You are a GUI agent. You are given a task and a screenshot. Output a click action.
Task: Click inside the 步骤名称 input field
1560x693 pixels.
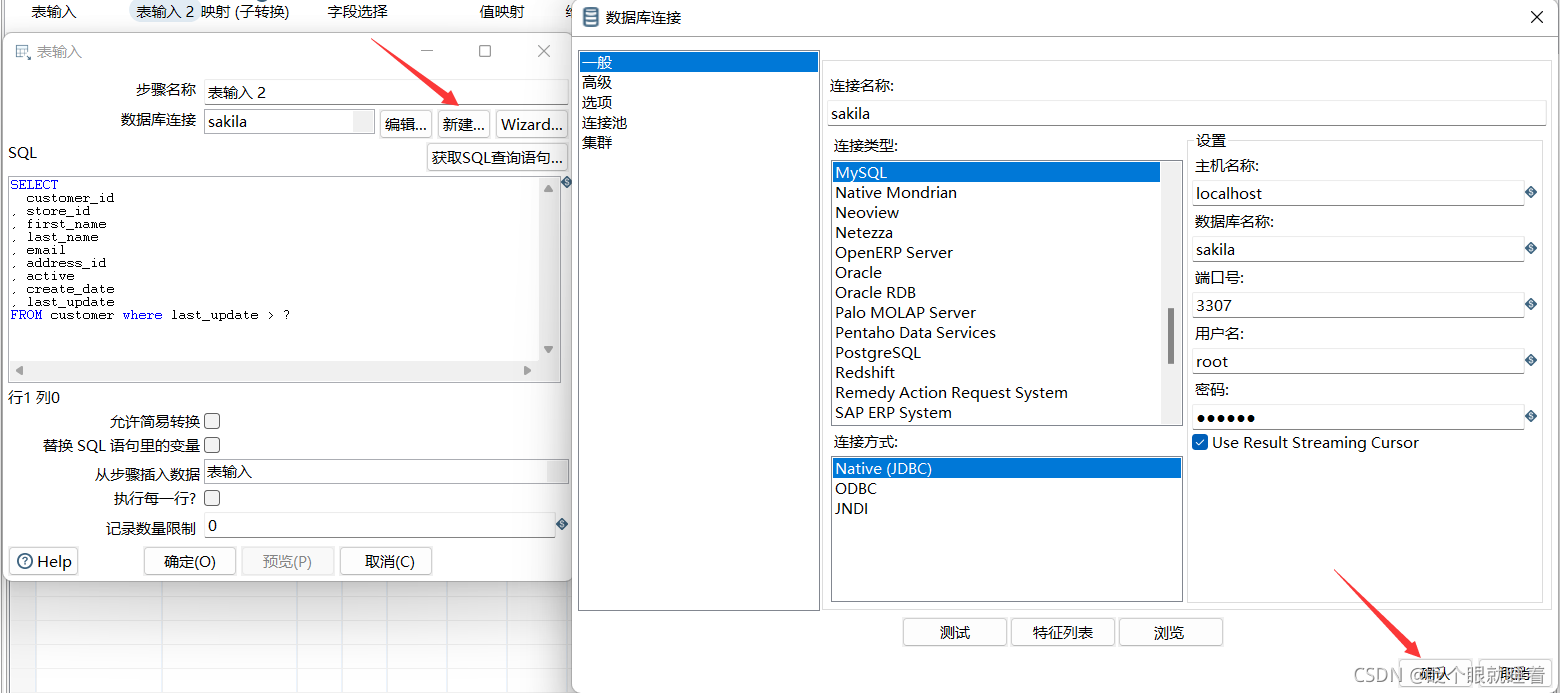point(386,92)
